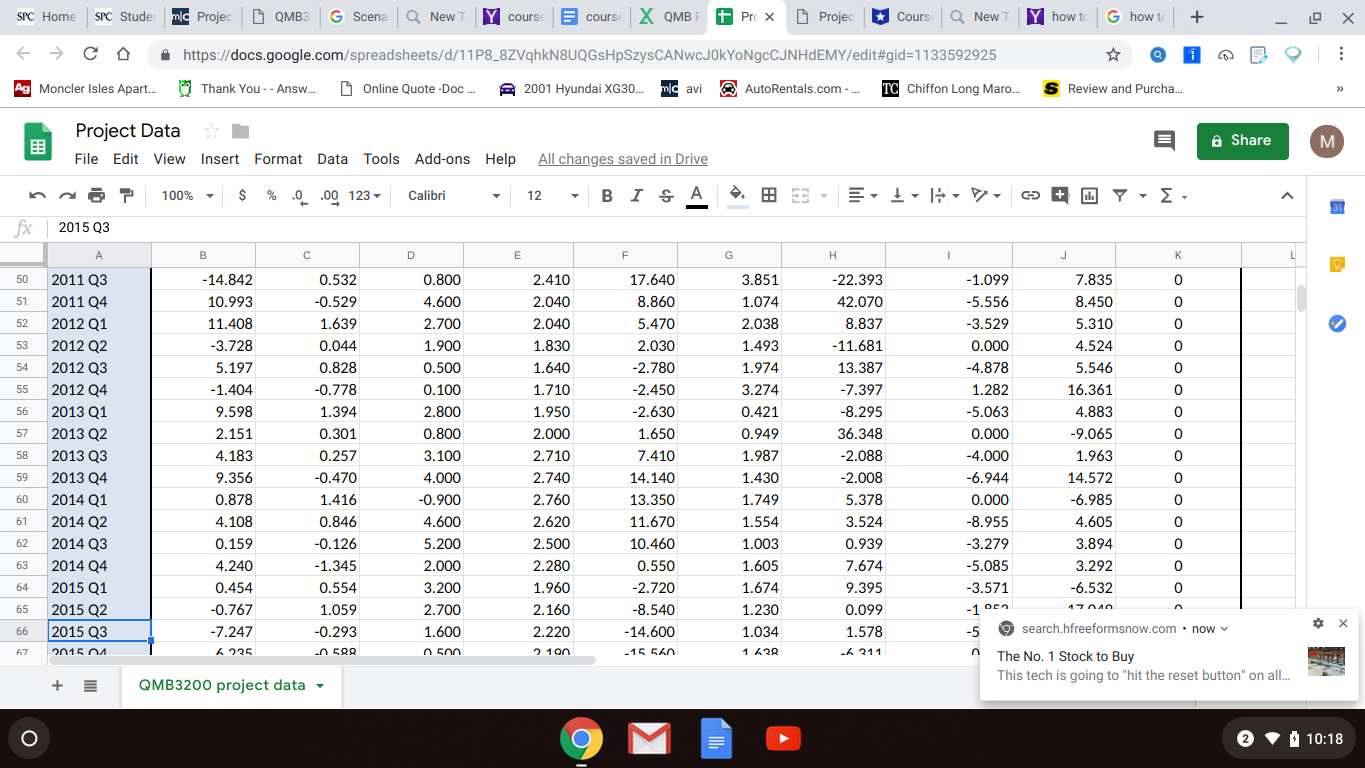
Task: Insert a link with the chain icon
Action: tap(1030, 196)
